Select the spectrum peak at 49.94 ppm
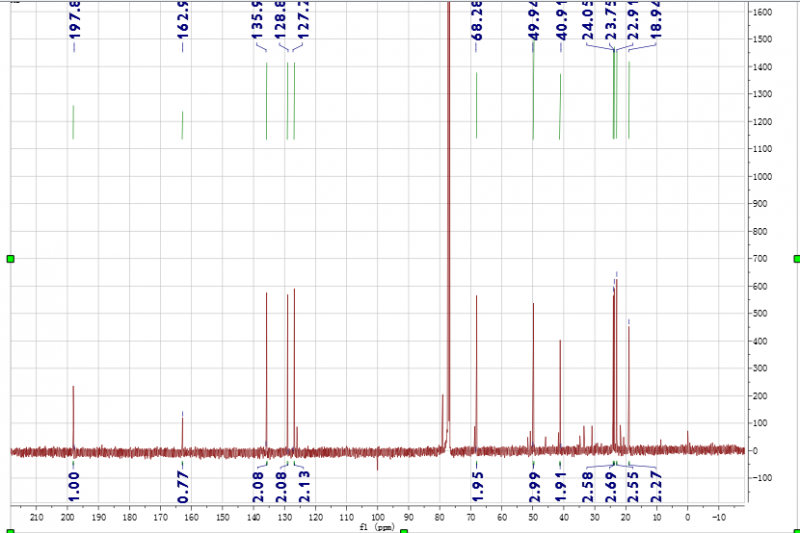 [533, 376]
